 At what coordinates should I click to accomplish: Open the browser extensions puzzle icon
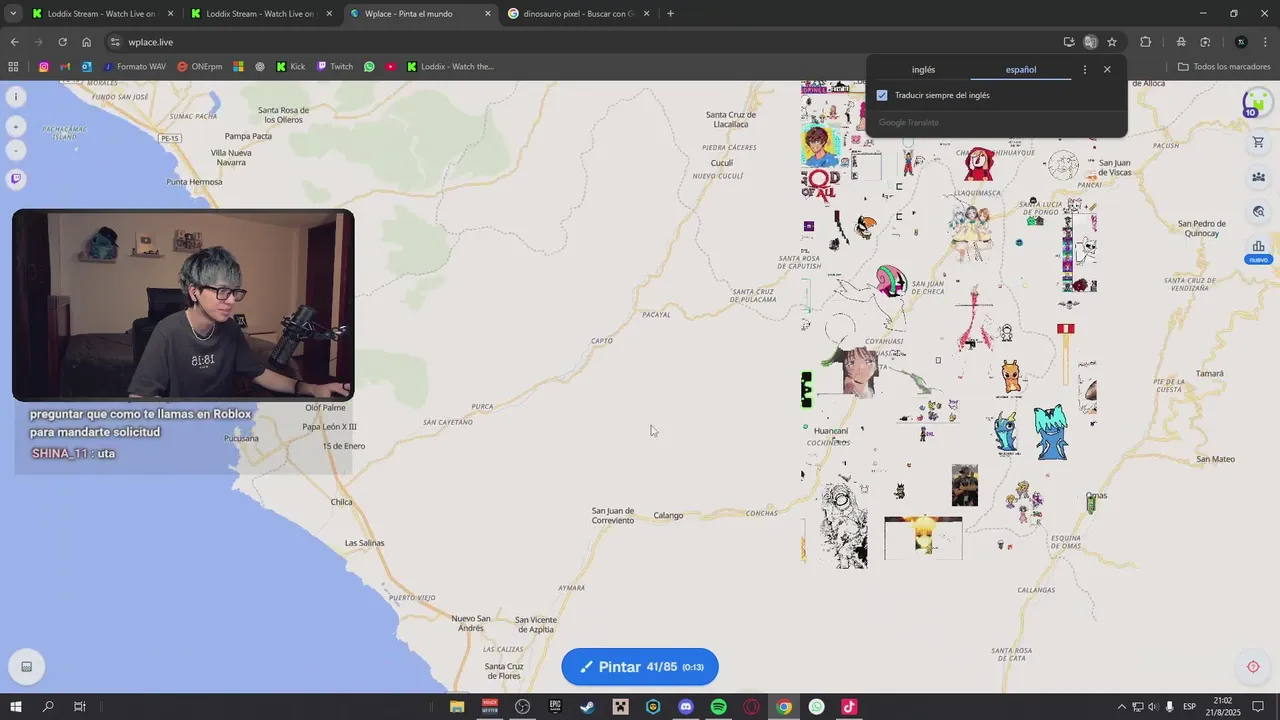pos(1146,42)
